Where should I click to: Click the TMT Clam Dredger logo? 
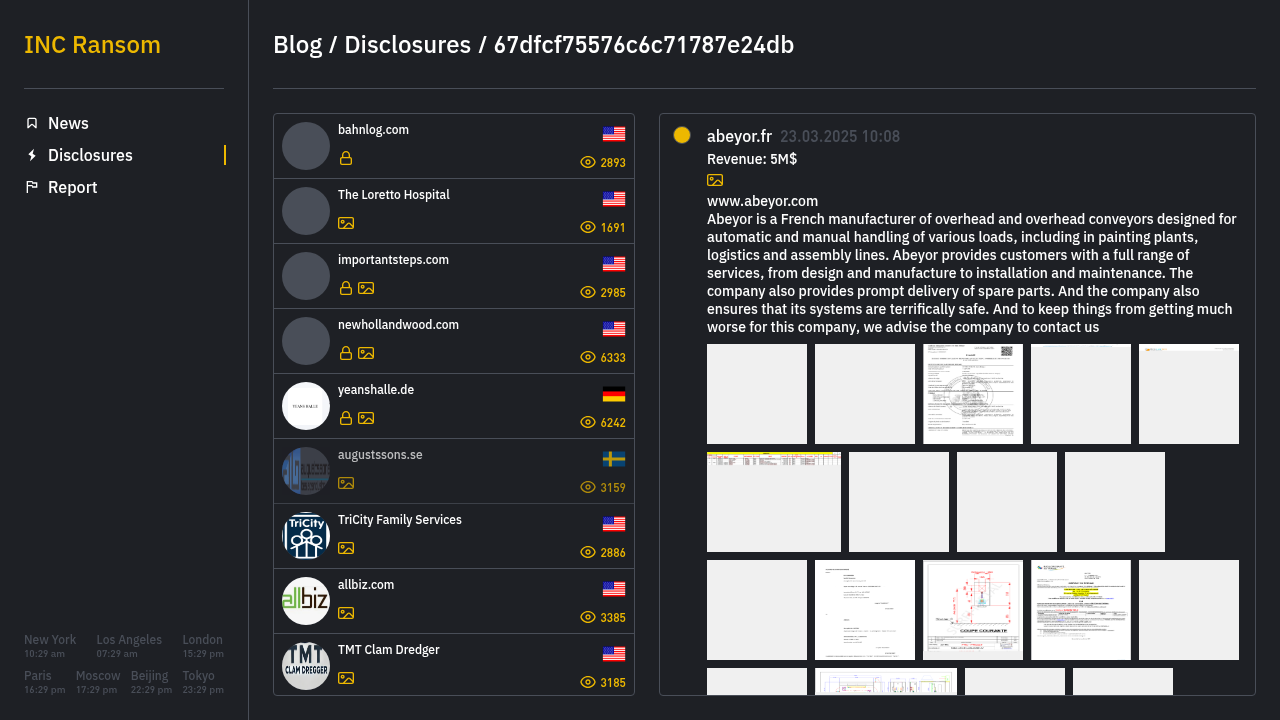click(x=306, y=666)
